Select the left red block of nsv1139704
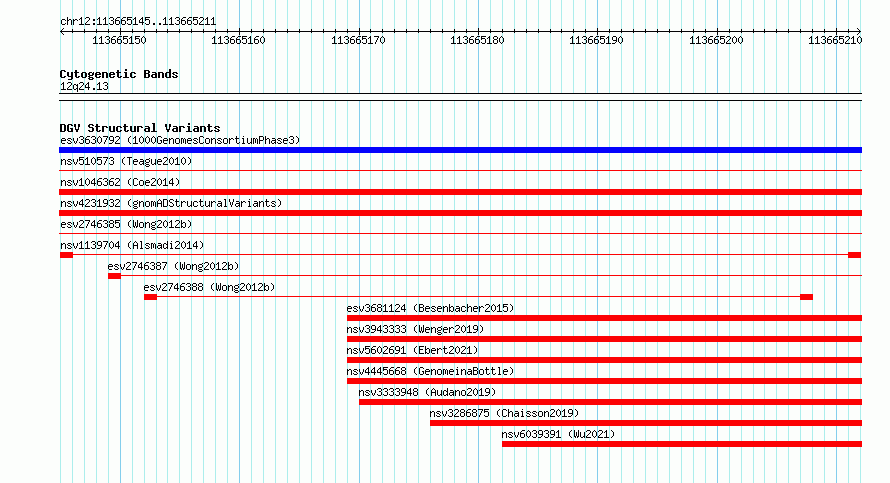 (x=66, y=255)
